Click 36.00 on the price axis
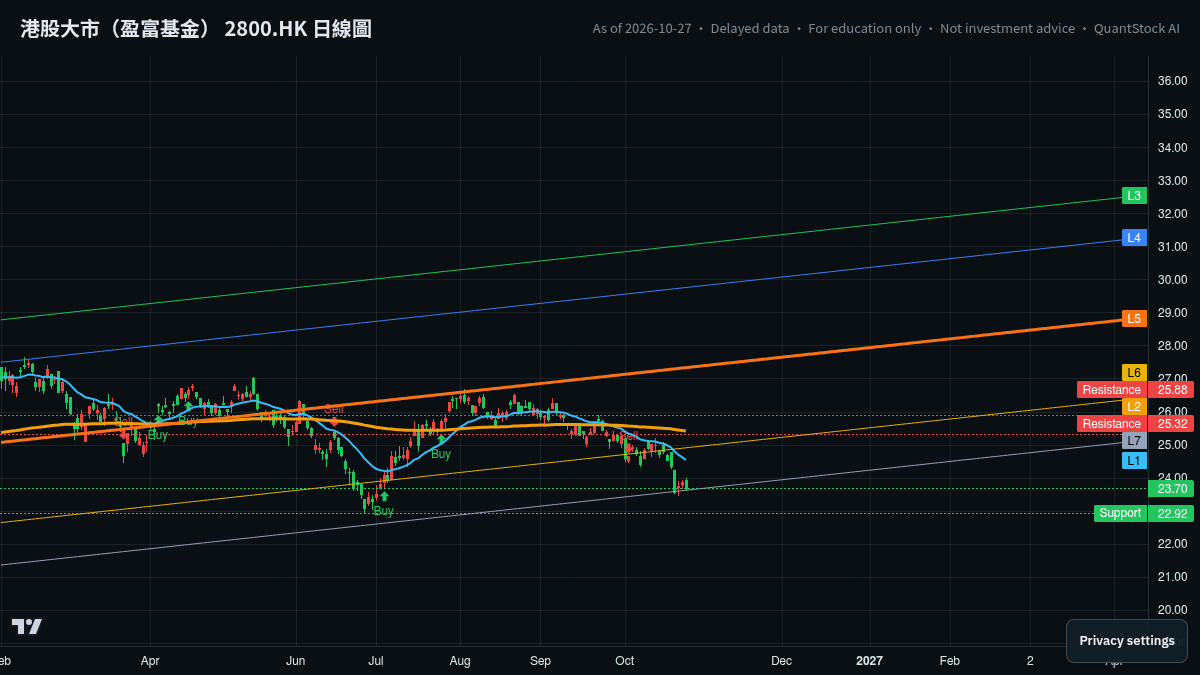The image size is (1200, 675). point(1172,81)
